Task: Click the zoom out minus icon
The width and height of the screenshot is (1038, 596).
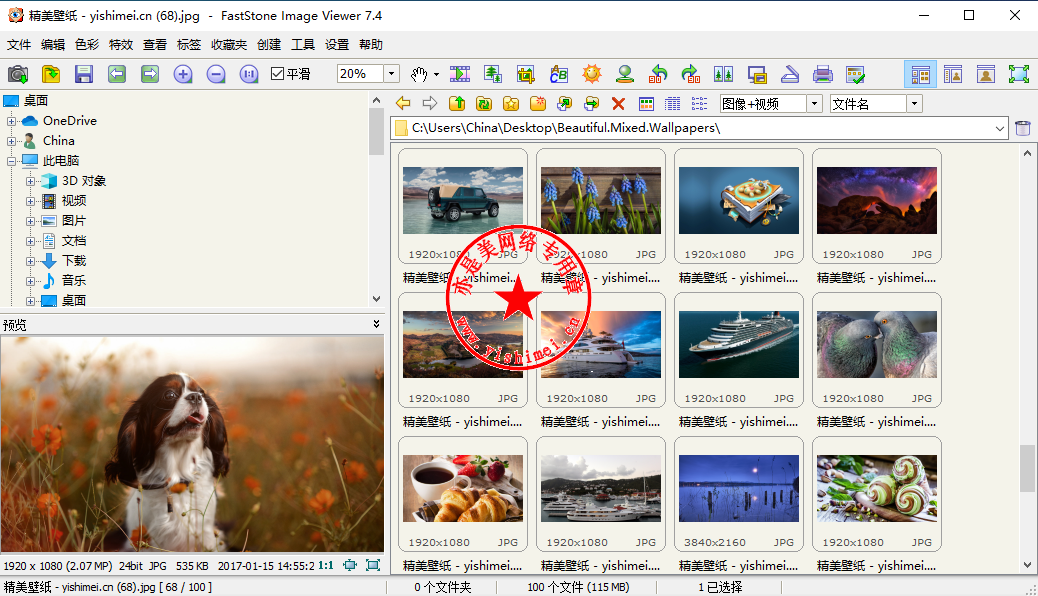Action: tap(216, 74)
